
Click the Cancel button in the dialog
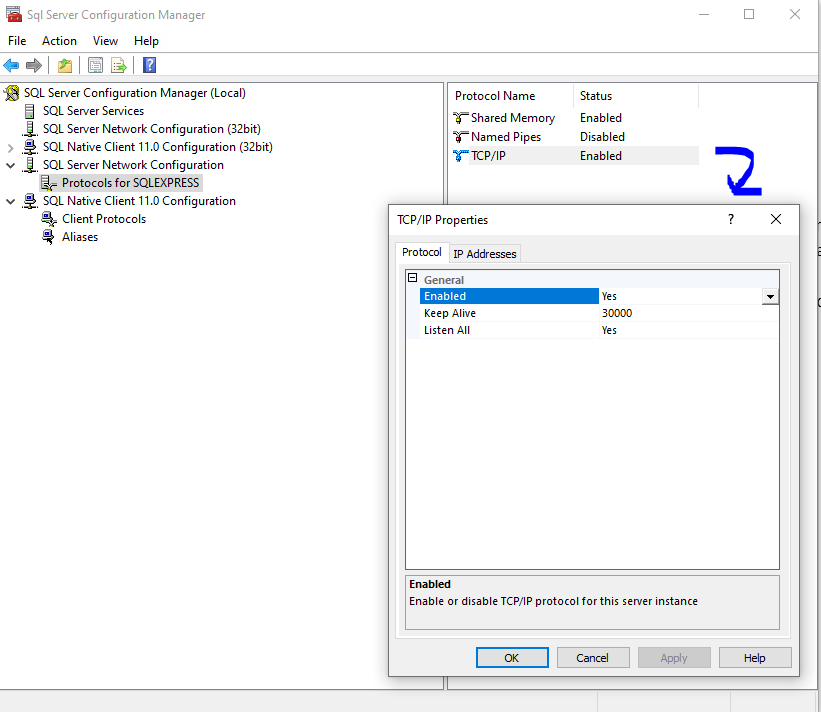tap(592, 658)
